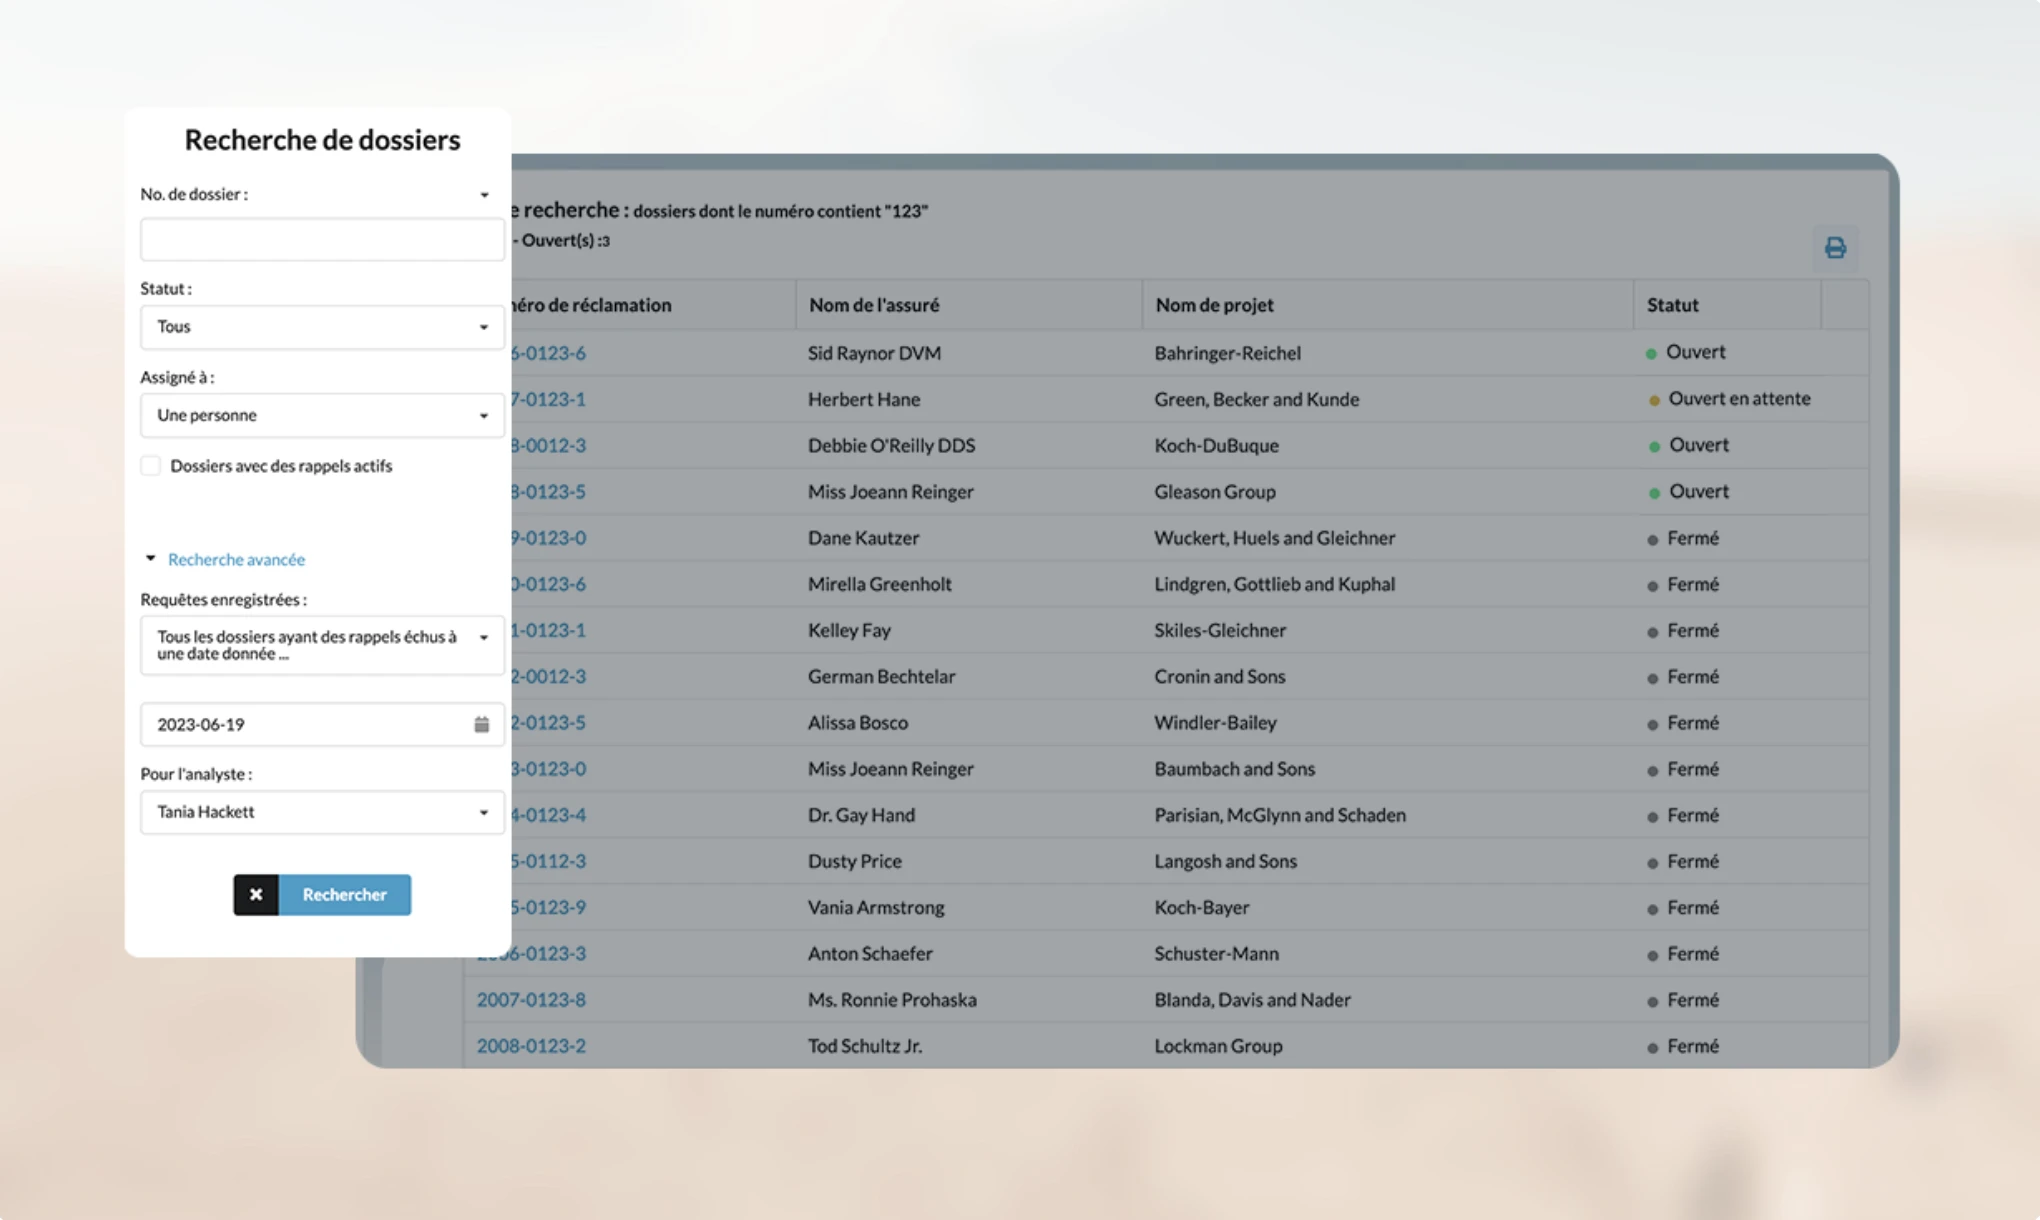Image resolution: width=2040 pixels, height=1220 pixels.
Task: Click grey status dot for Dane Kautzer
Action: click(x=1652, y=539)
